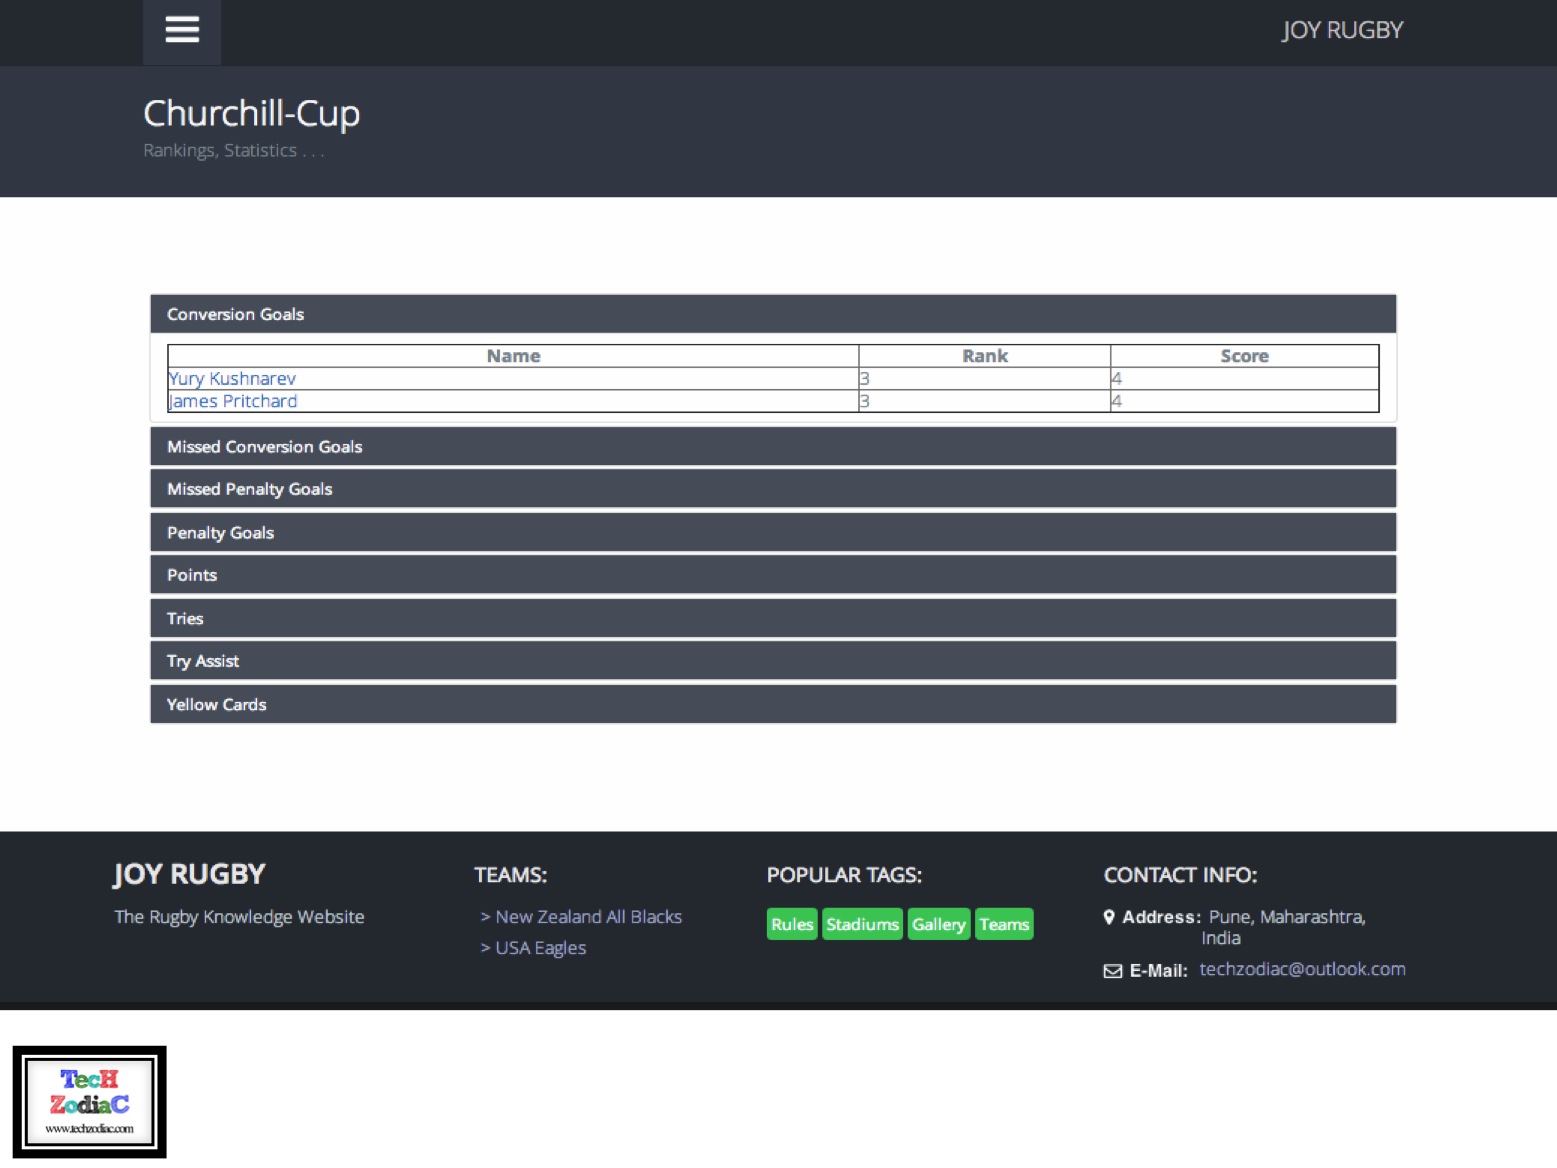1557x1168 pixels.
Task: Expand the Try Assist section
Action: (x=773, y=661)
